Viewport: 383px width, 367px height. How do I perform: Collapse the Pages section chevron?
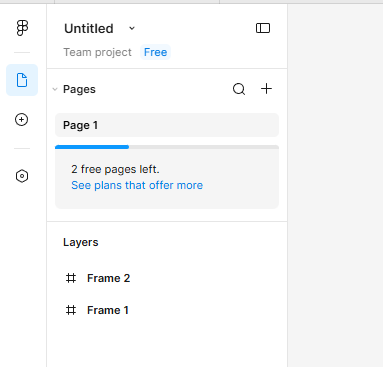click(55, 89)
